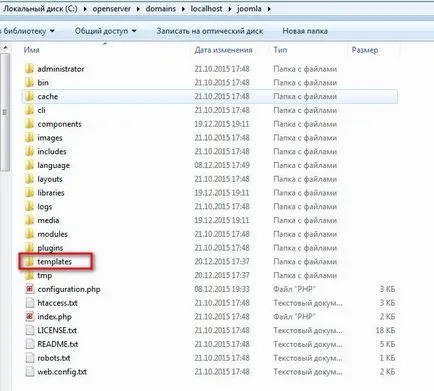The image size is (434, 391).
Task: Select the htaccess.txt file name
Action: click(57, 303)
